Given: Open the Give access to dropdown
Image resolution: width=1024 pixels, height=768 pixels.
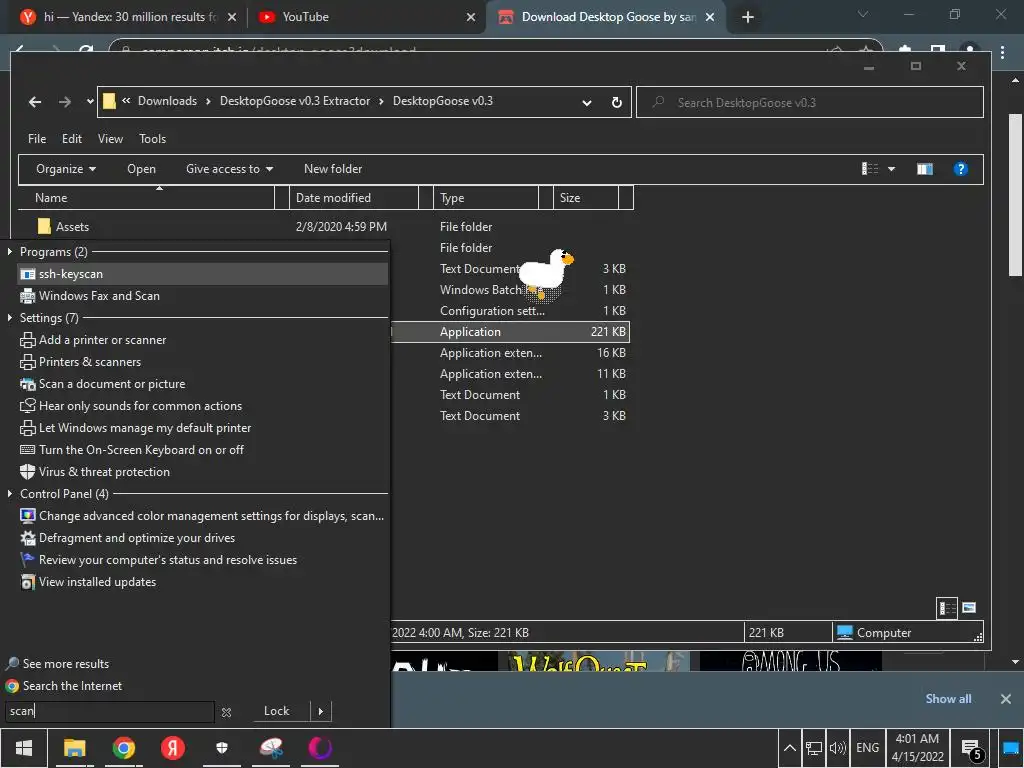Looking at the screenshot, I should pos(229,169).
